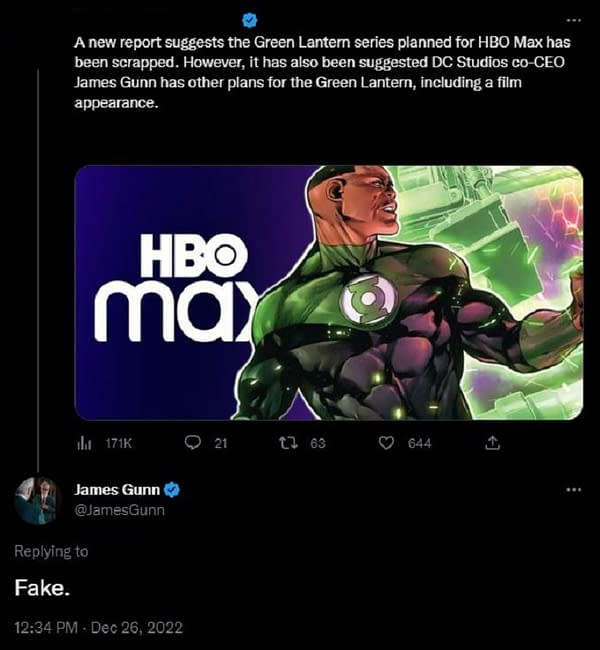
Task: Like the tweet with the heart icon
Action: 386,442
